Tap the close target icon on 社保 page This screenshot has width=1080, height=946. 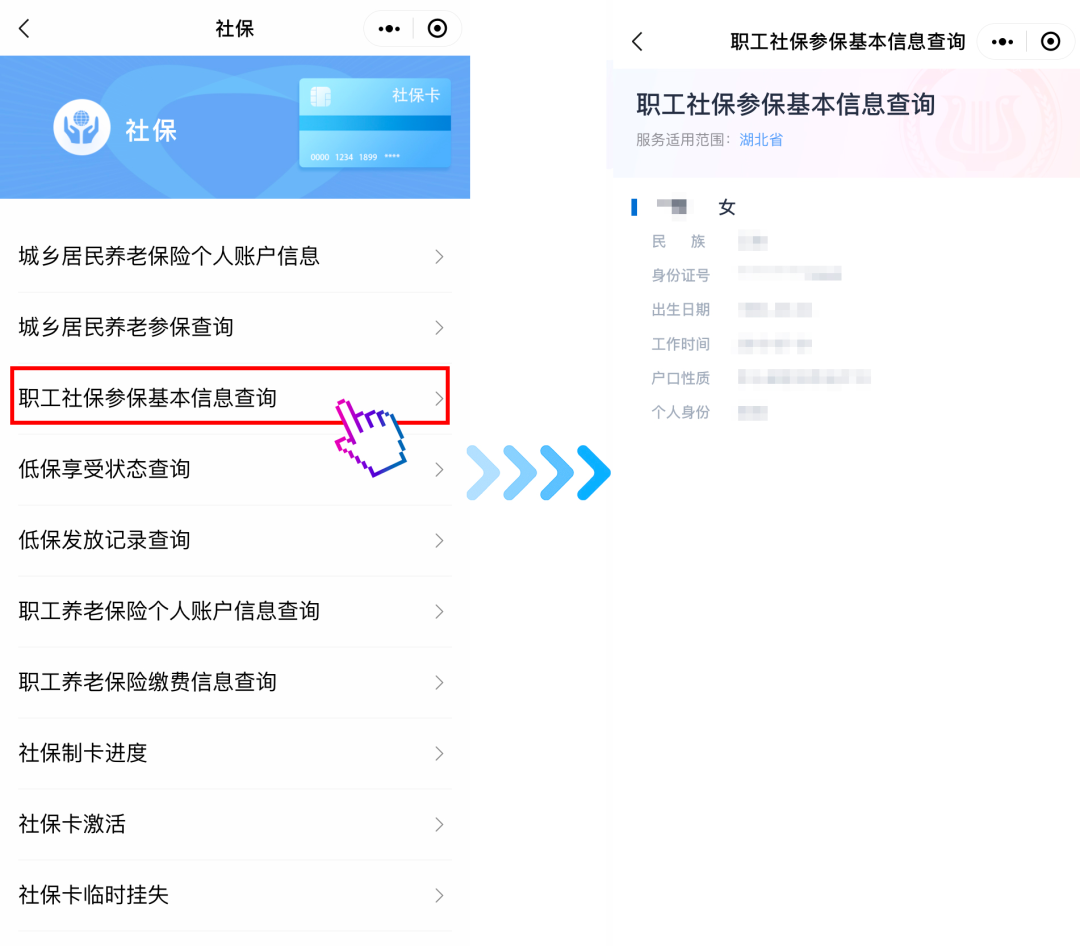click(x=437, y=28)
